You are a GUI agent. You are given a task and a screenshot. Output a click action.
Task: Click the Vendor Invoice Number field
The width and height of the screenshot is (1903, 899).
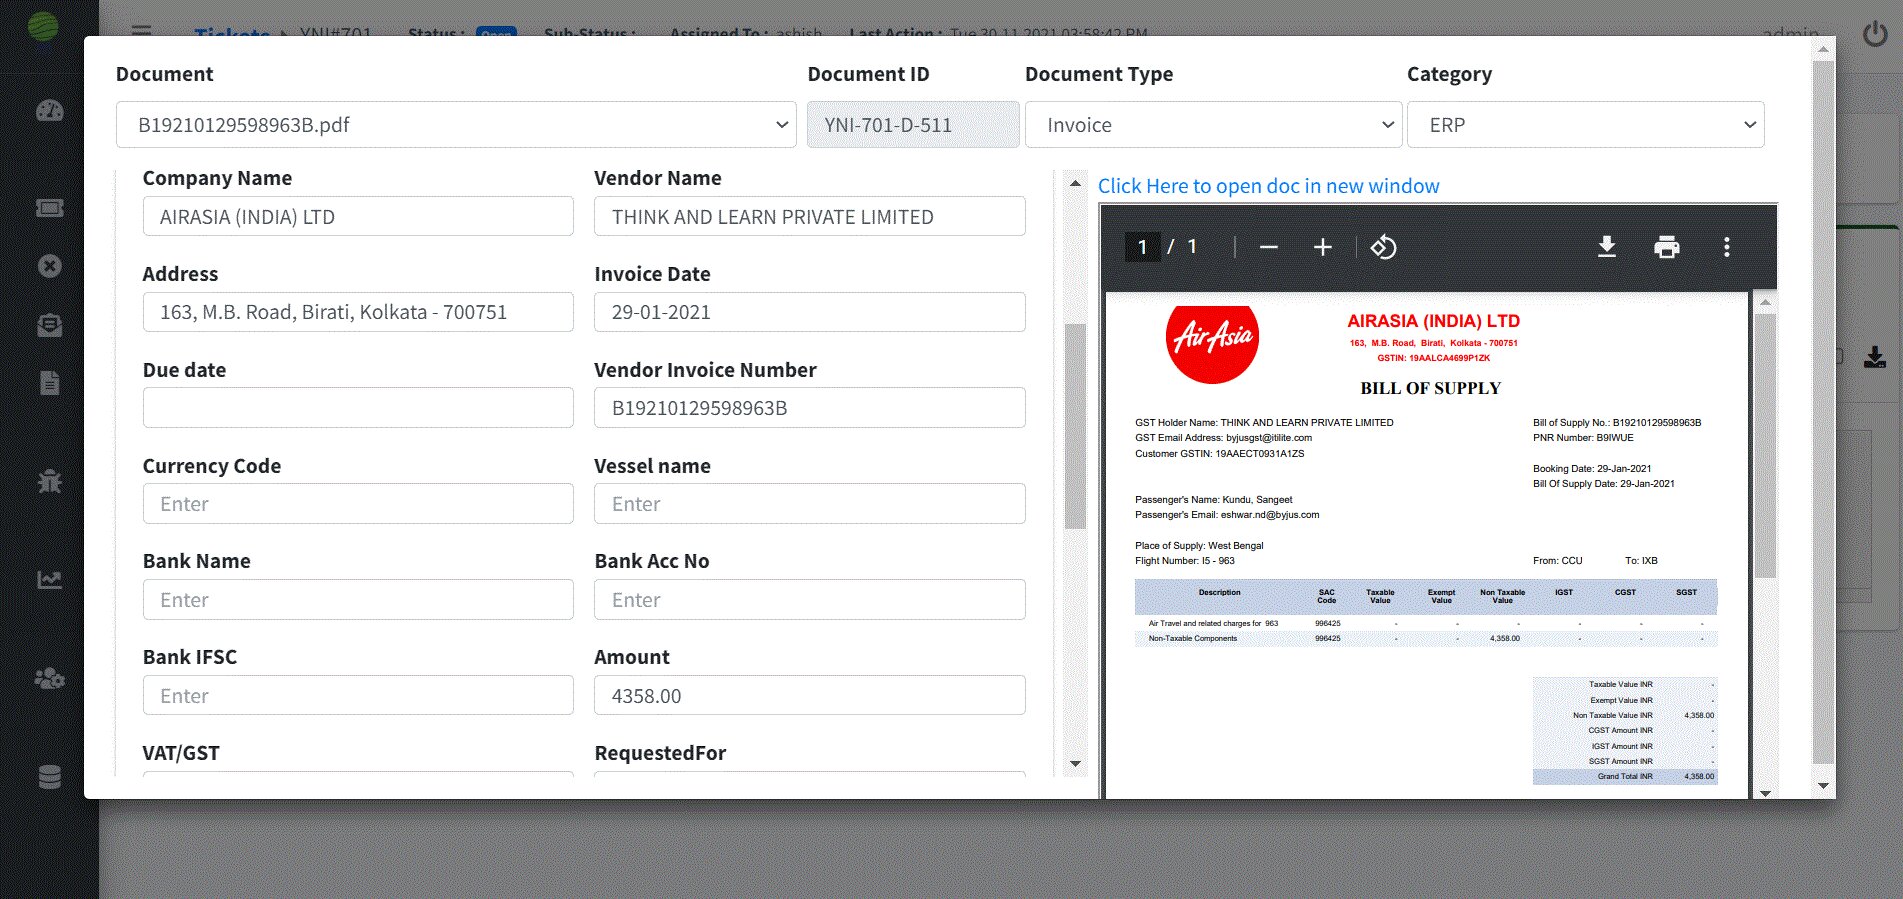pyautogui.click(x=809, y=408)
